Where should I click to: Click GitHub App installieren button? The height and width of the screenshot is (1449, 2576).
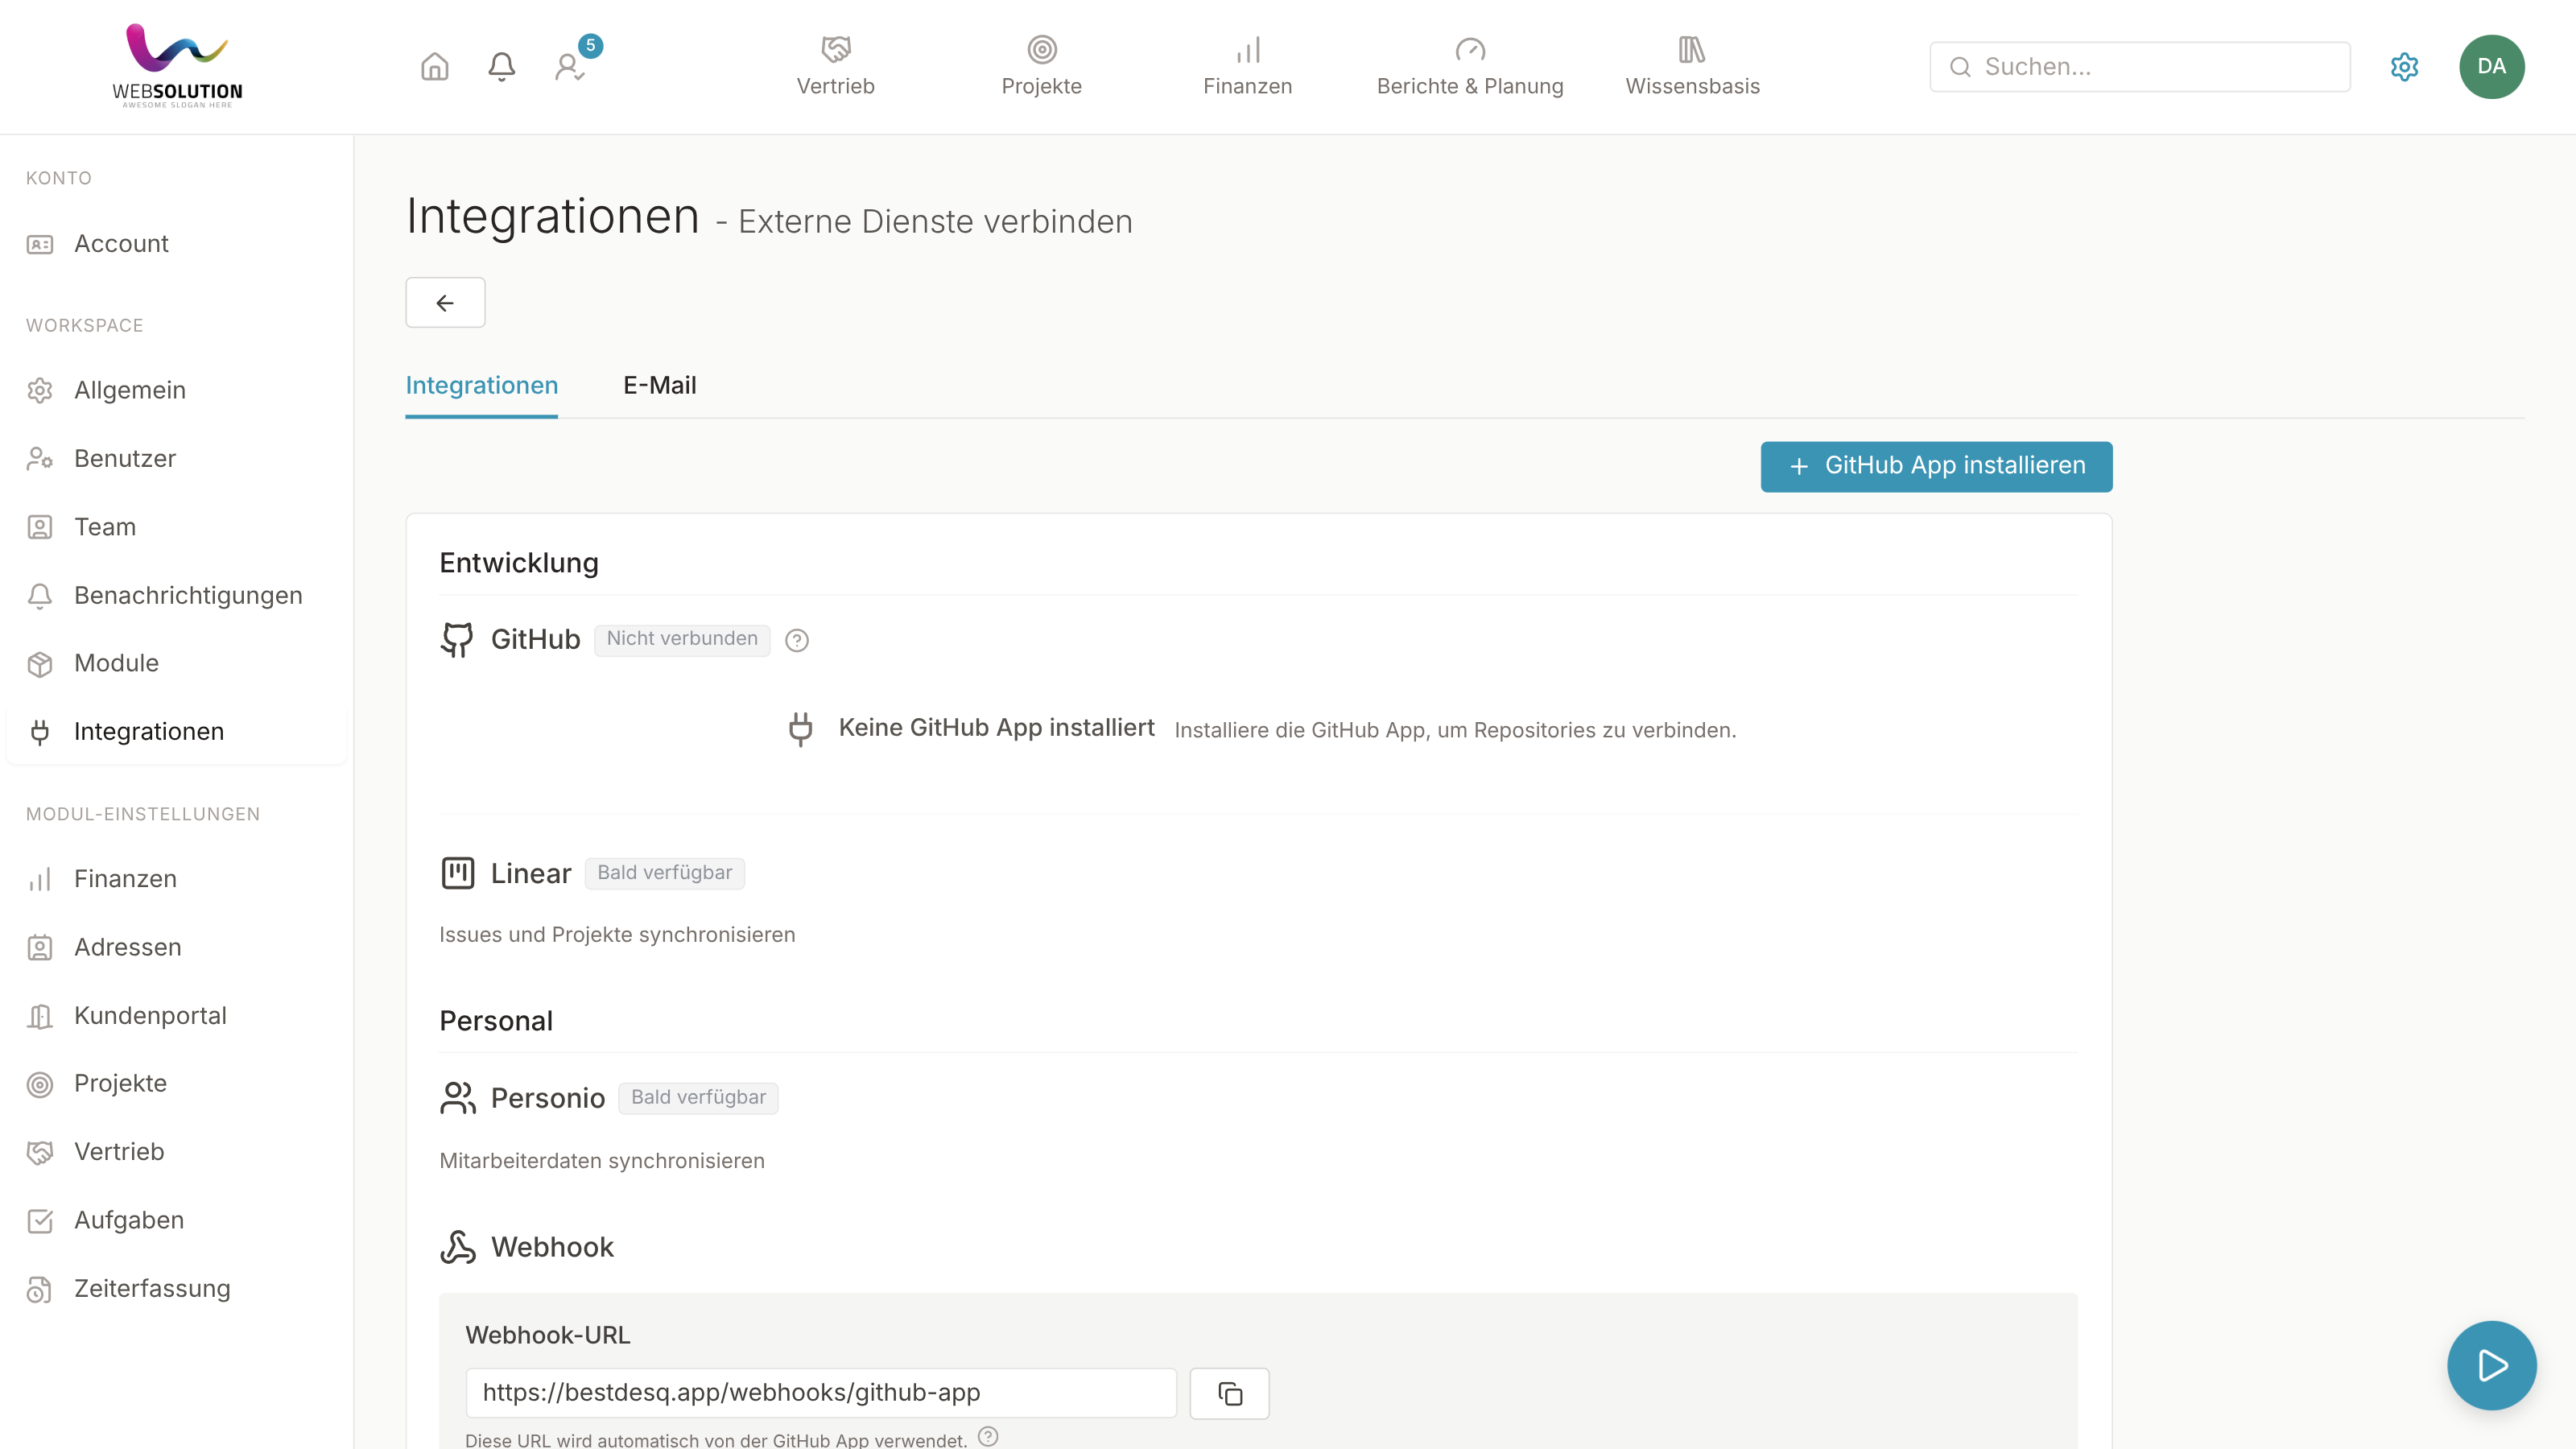pyautogui.click(x=1936, y=466)
